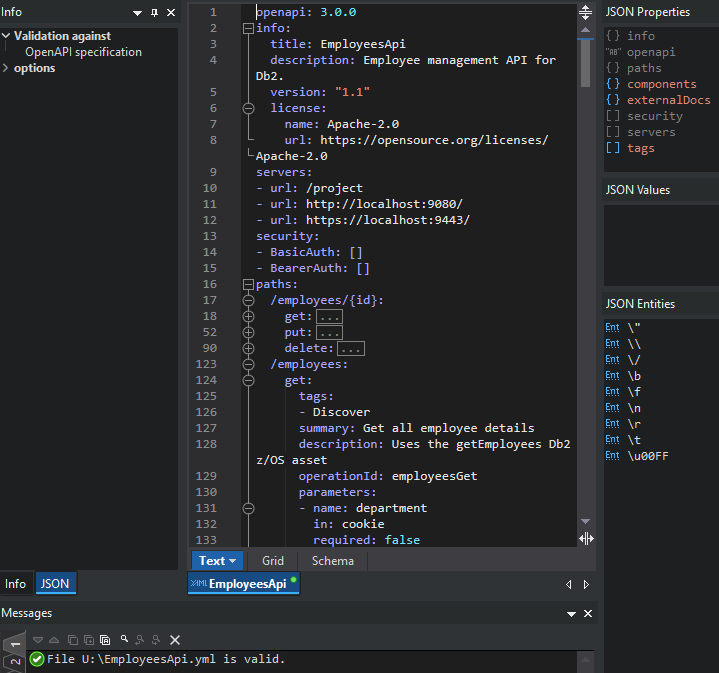This screenshot has width=719, height=673.
Task: Clear messages with the X icon
Action: (175, 639)
